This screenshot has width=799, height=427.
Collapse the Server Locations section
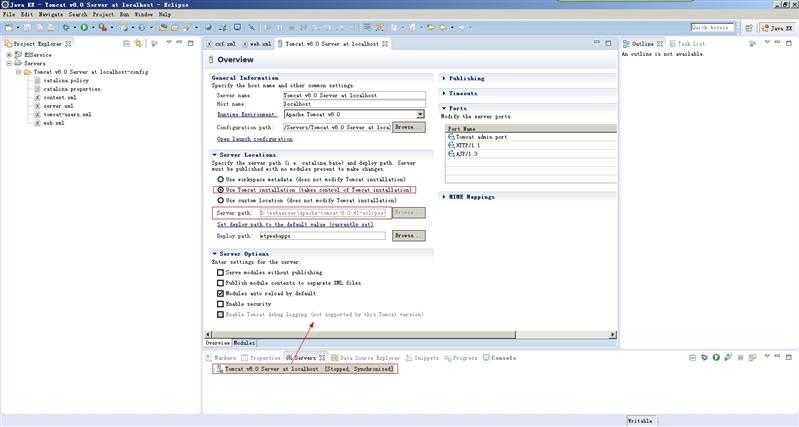215,154
